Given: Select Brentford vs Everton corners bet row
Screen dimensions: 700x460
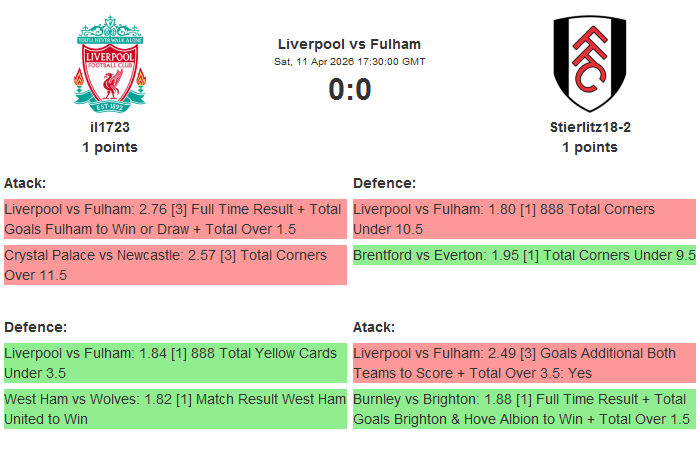Looking at the screenshot, I should click(523, 255).
